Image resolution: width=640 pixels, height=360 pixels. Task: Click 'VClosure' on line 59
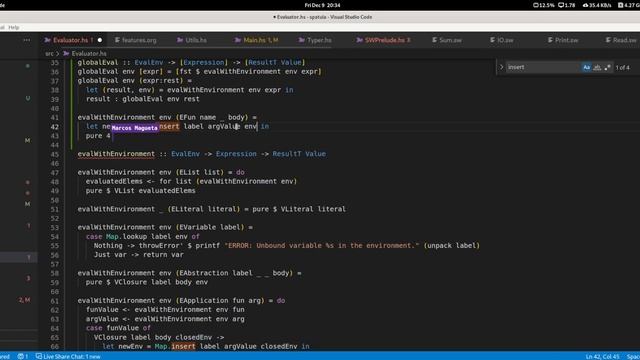(x=131, y=282)
